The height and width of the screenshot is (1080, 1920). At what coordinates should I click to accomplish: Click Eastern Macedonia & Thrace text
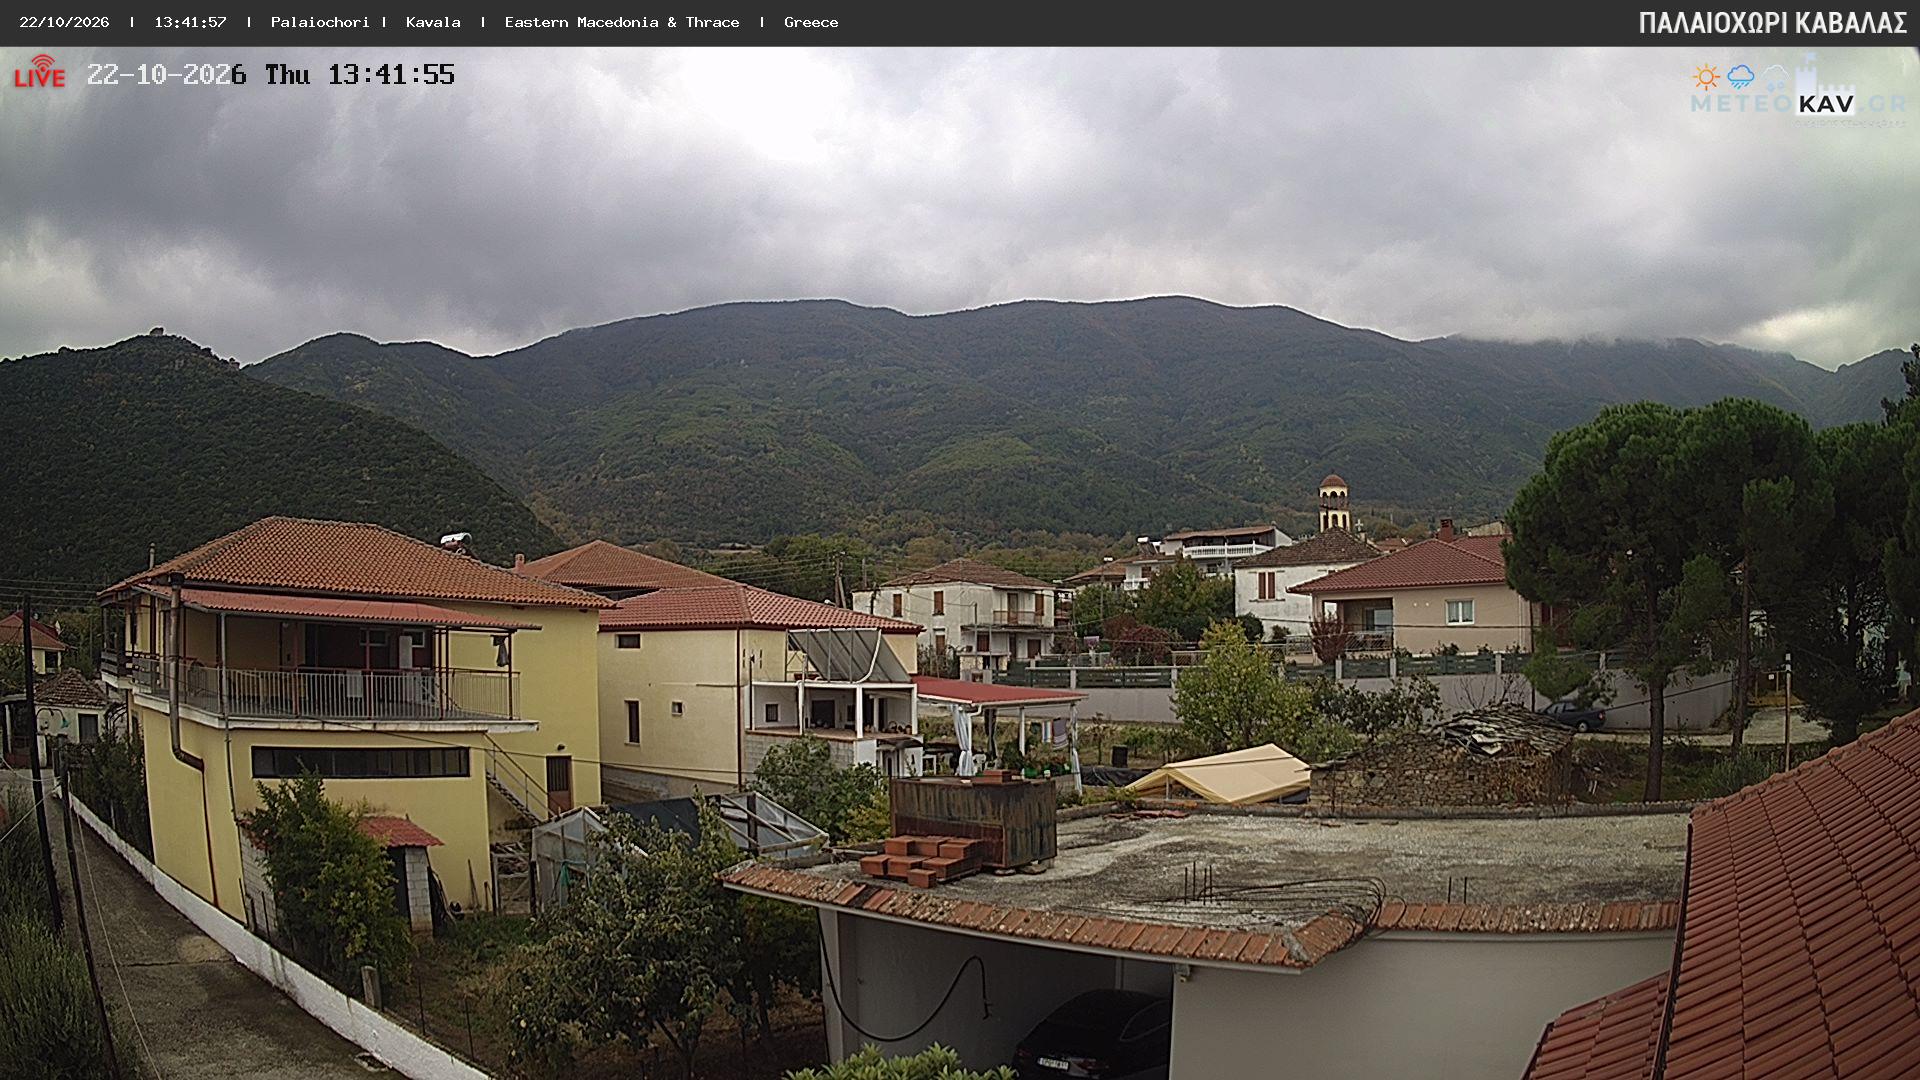click(x=622, y=22)
